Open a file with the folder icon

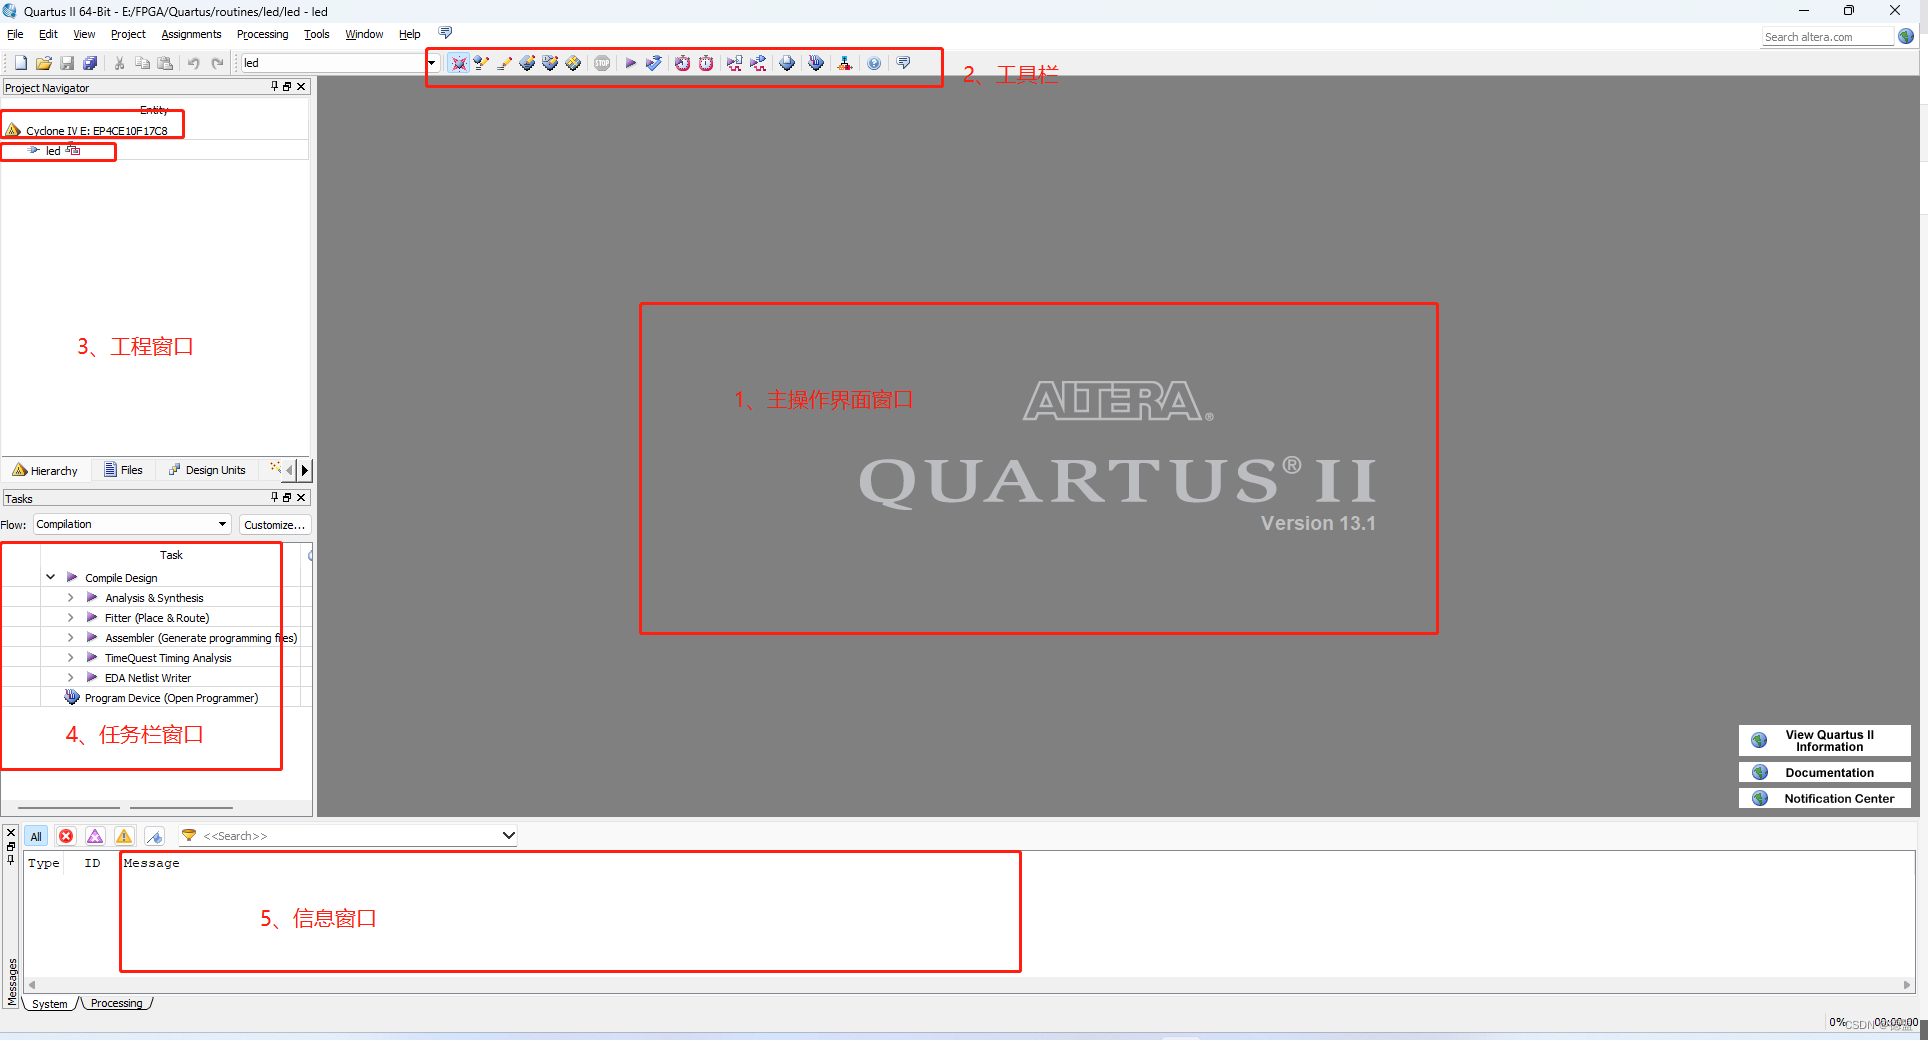click(44, 63)
